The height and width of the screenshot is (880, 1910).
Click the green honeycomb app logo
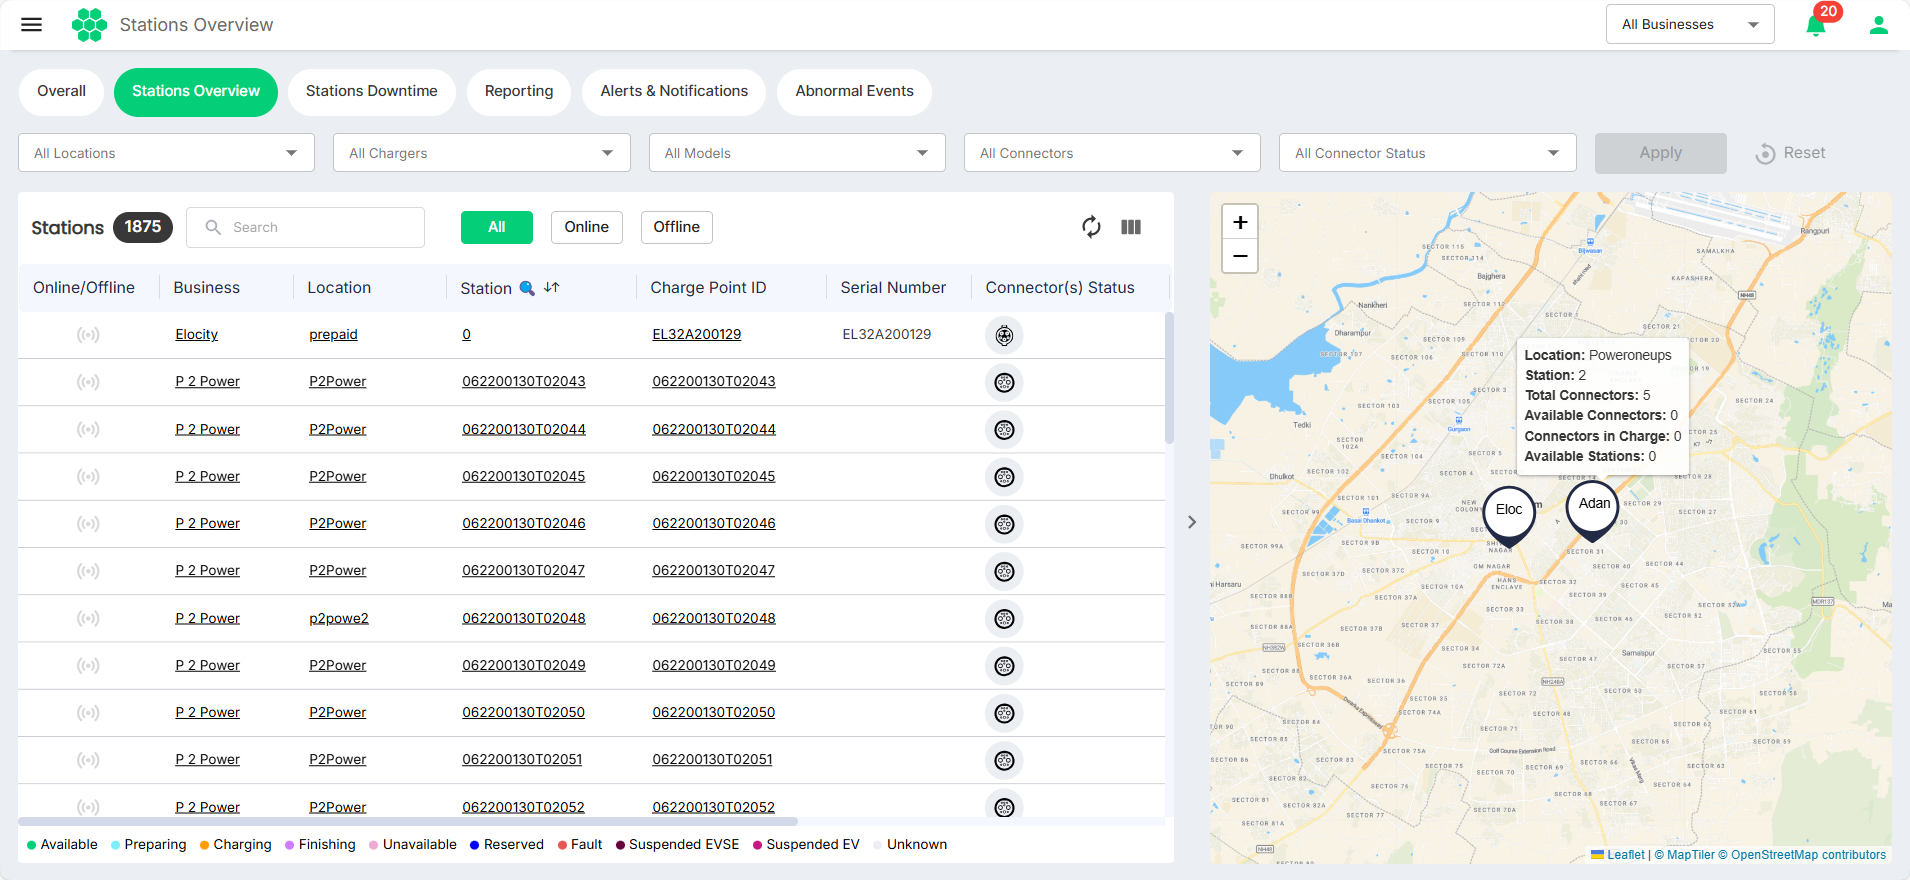(x=89, y=25)
